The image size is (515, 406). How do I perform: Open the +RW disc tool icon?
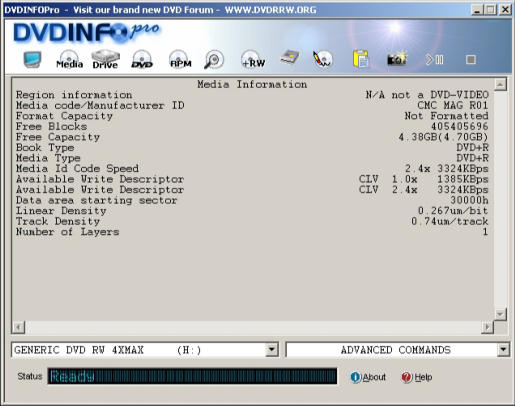click(253, 59)
